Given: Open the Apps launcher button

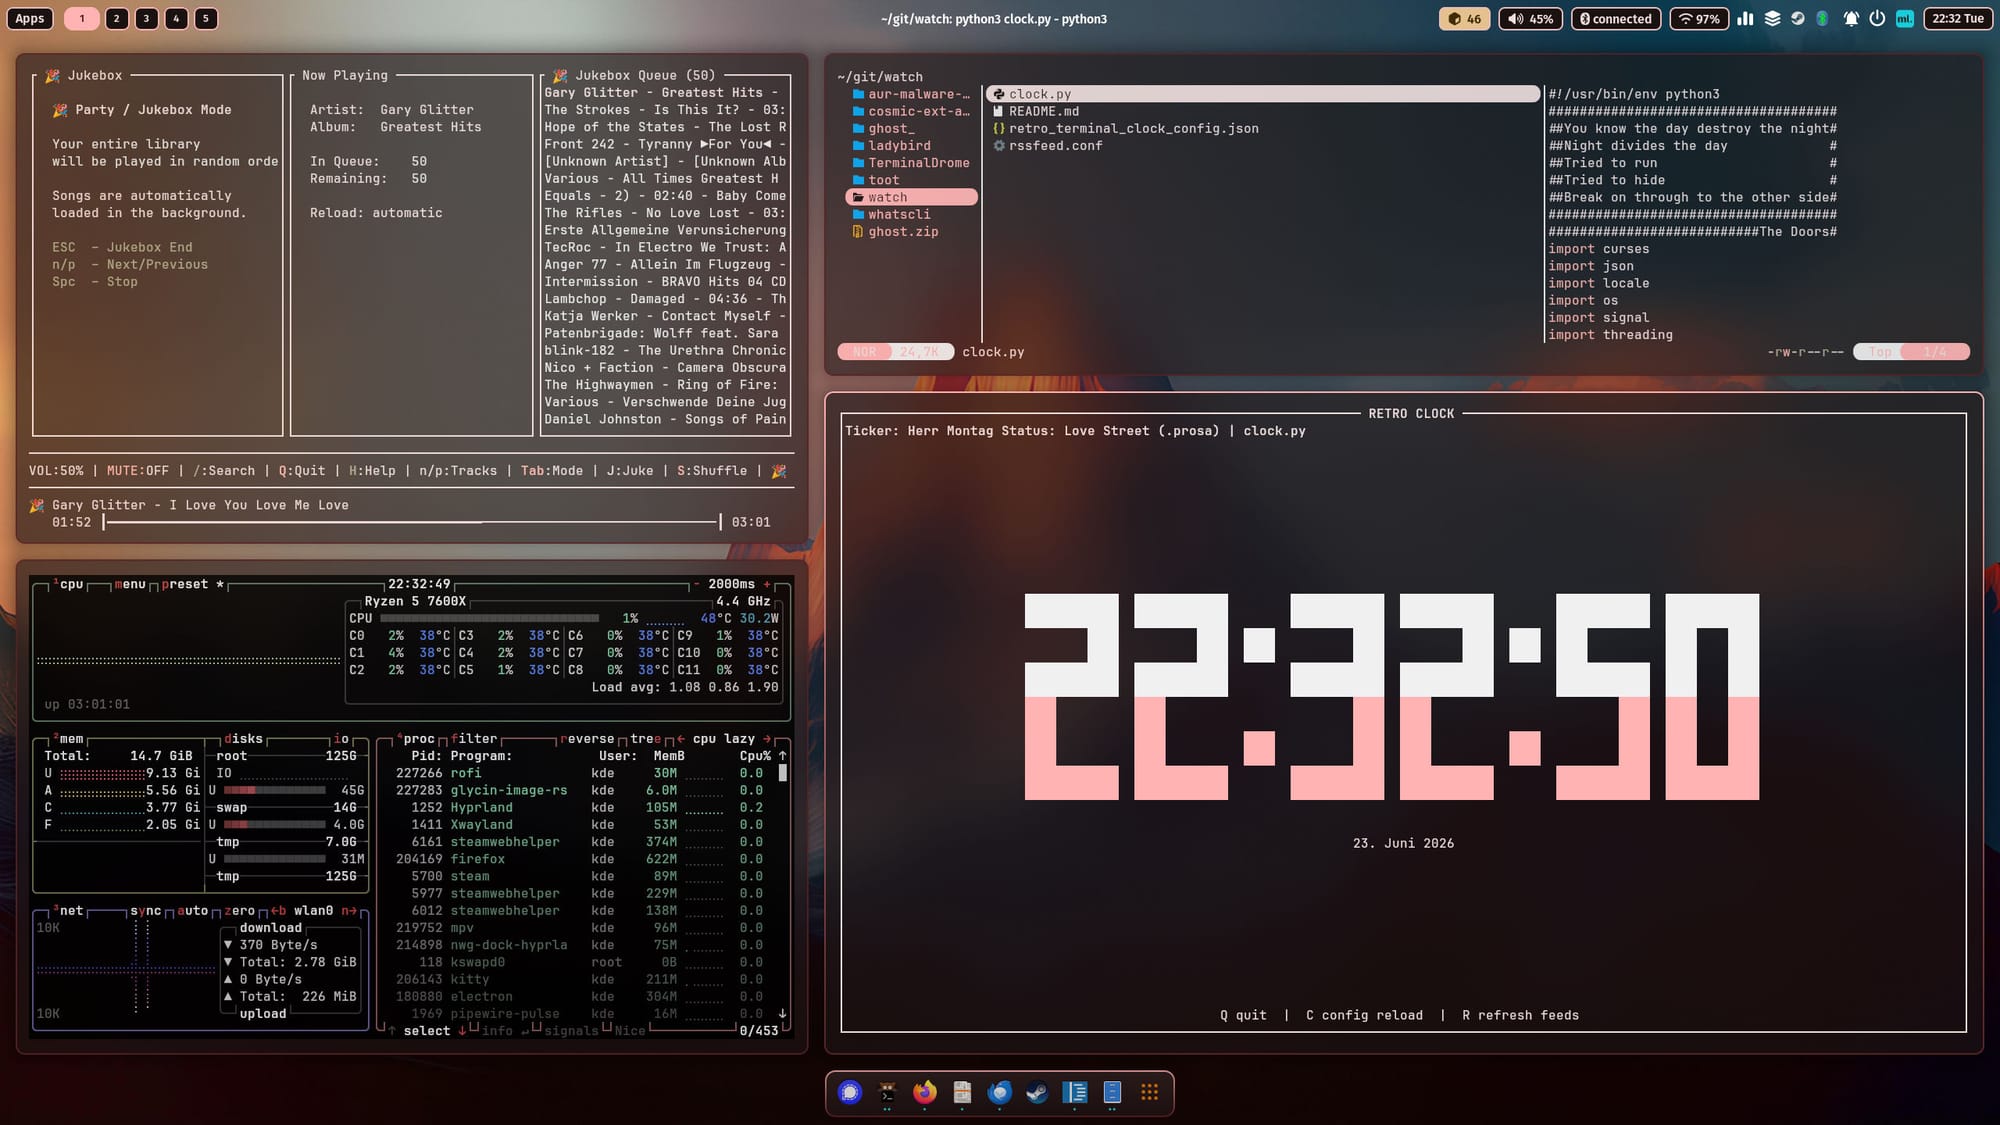Looking at the screenshot, I should coord(30,18).
